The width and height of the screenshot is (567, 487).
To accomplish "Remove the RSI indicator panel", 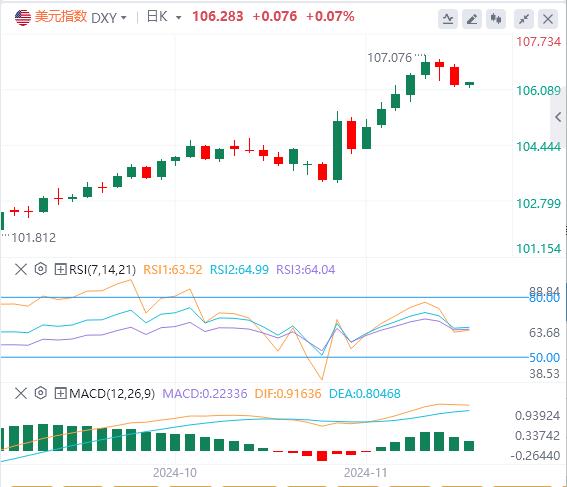I will tap(21, 269).
